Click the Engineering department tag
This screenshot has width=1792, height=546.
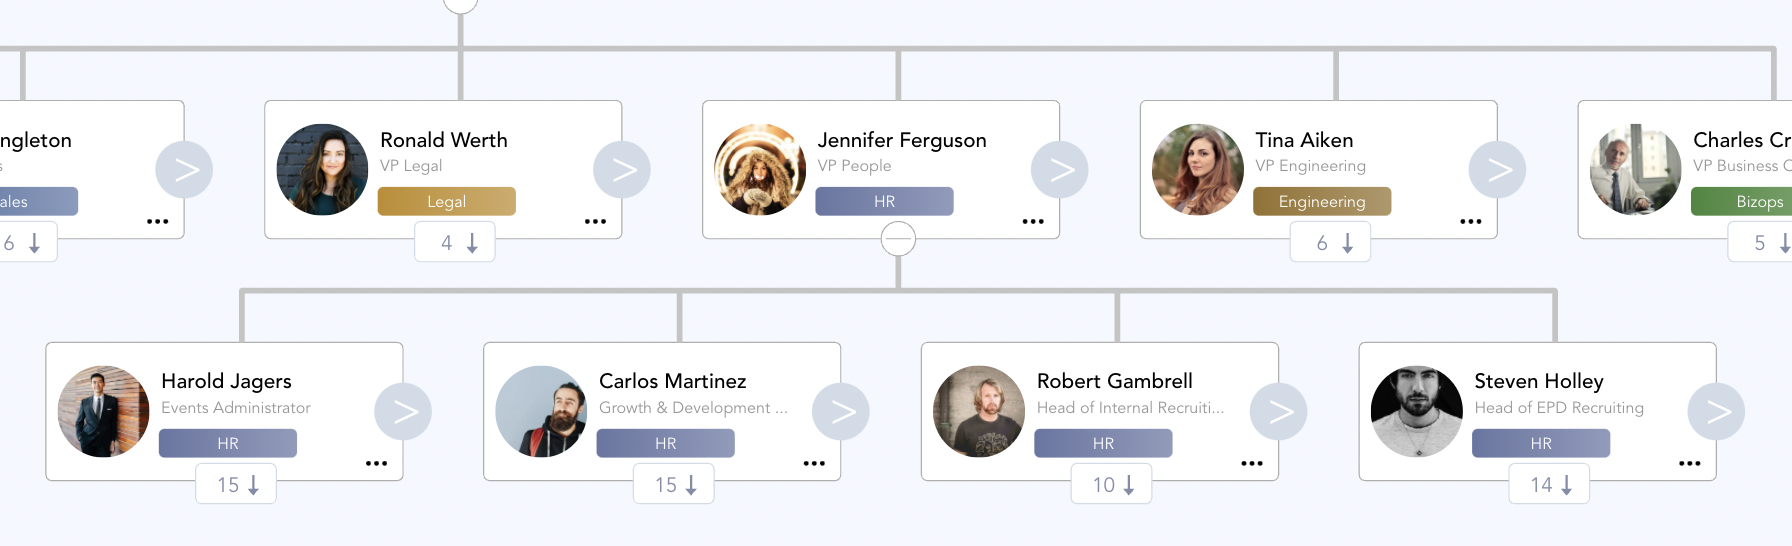(x=1322, y=201)
